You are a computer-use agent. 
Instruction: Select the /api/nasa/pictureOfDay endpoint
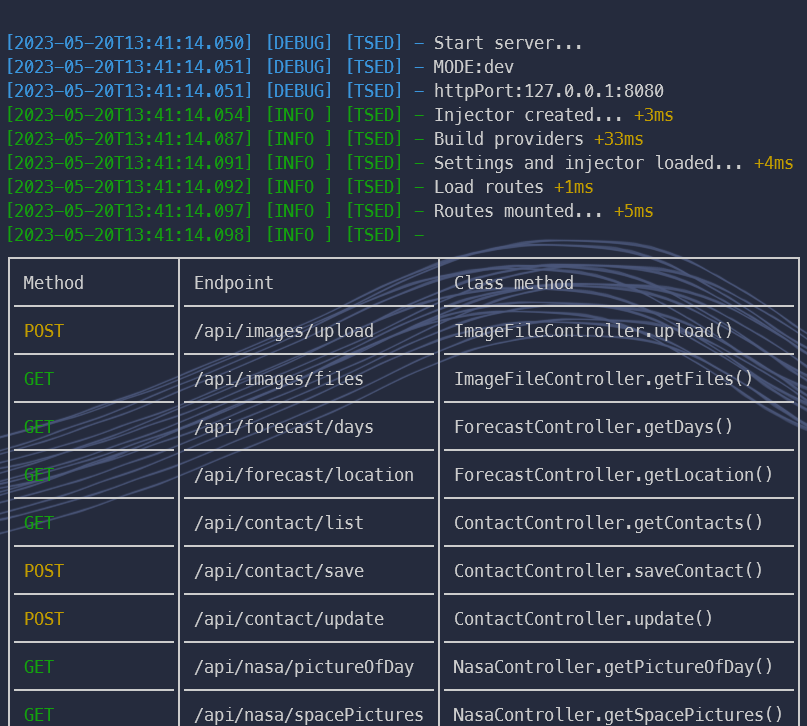coord(303,667)
